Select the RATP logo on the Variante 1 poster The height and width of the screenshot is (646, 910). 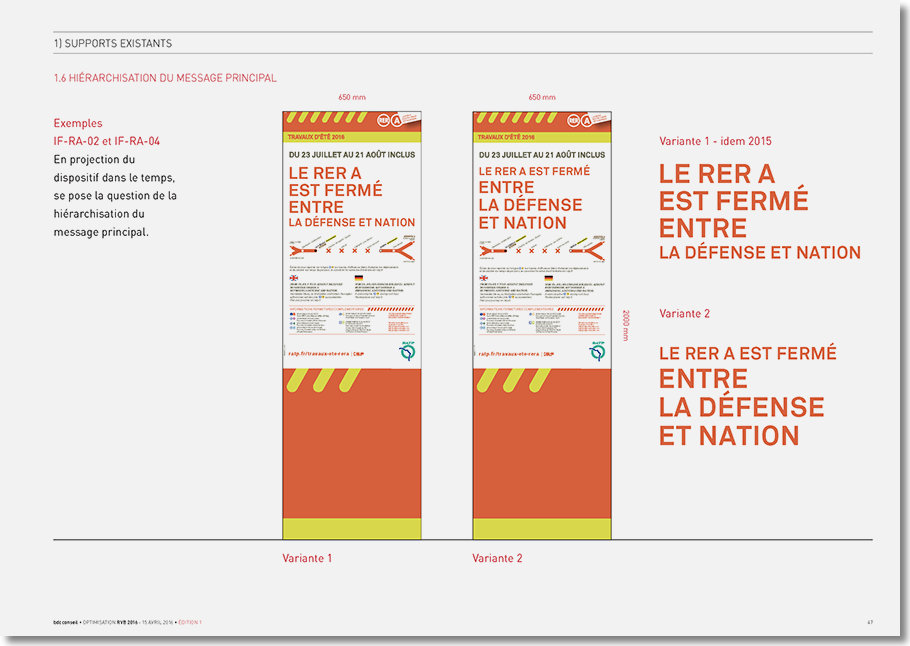tap(407, 351)
